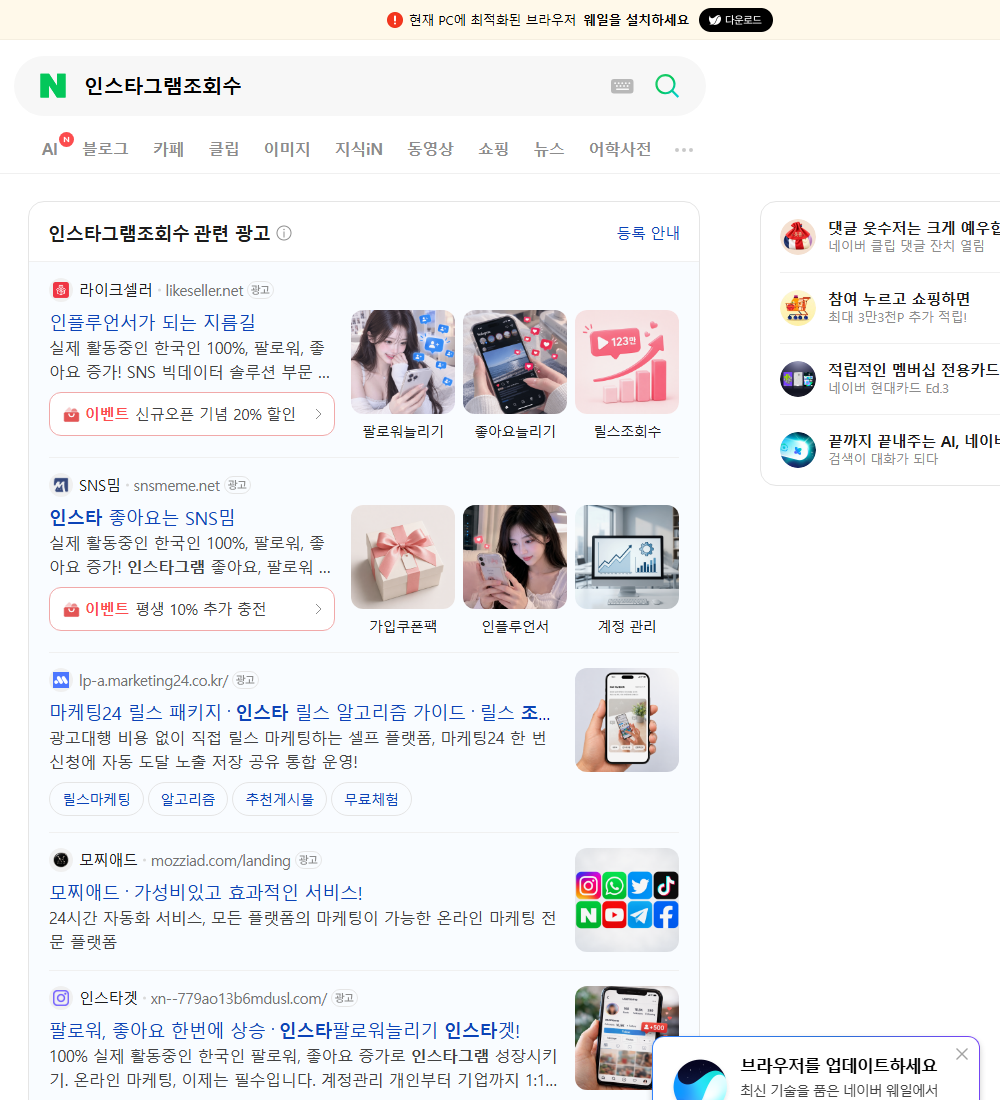Close the browser update popup
This screenshot has height=1100, width=1000.
[961, 1054]
